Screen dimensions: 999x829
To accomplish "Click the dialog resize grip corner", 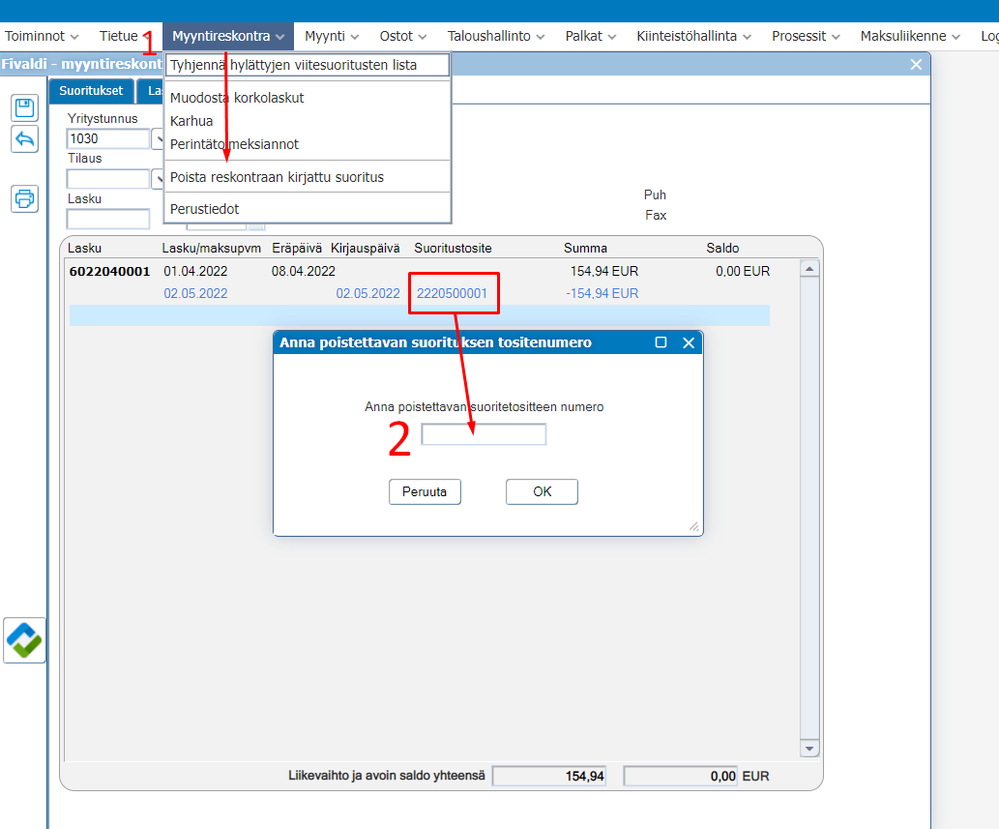I will (694, 526).
